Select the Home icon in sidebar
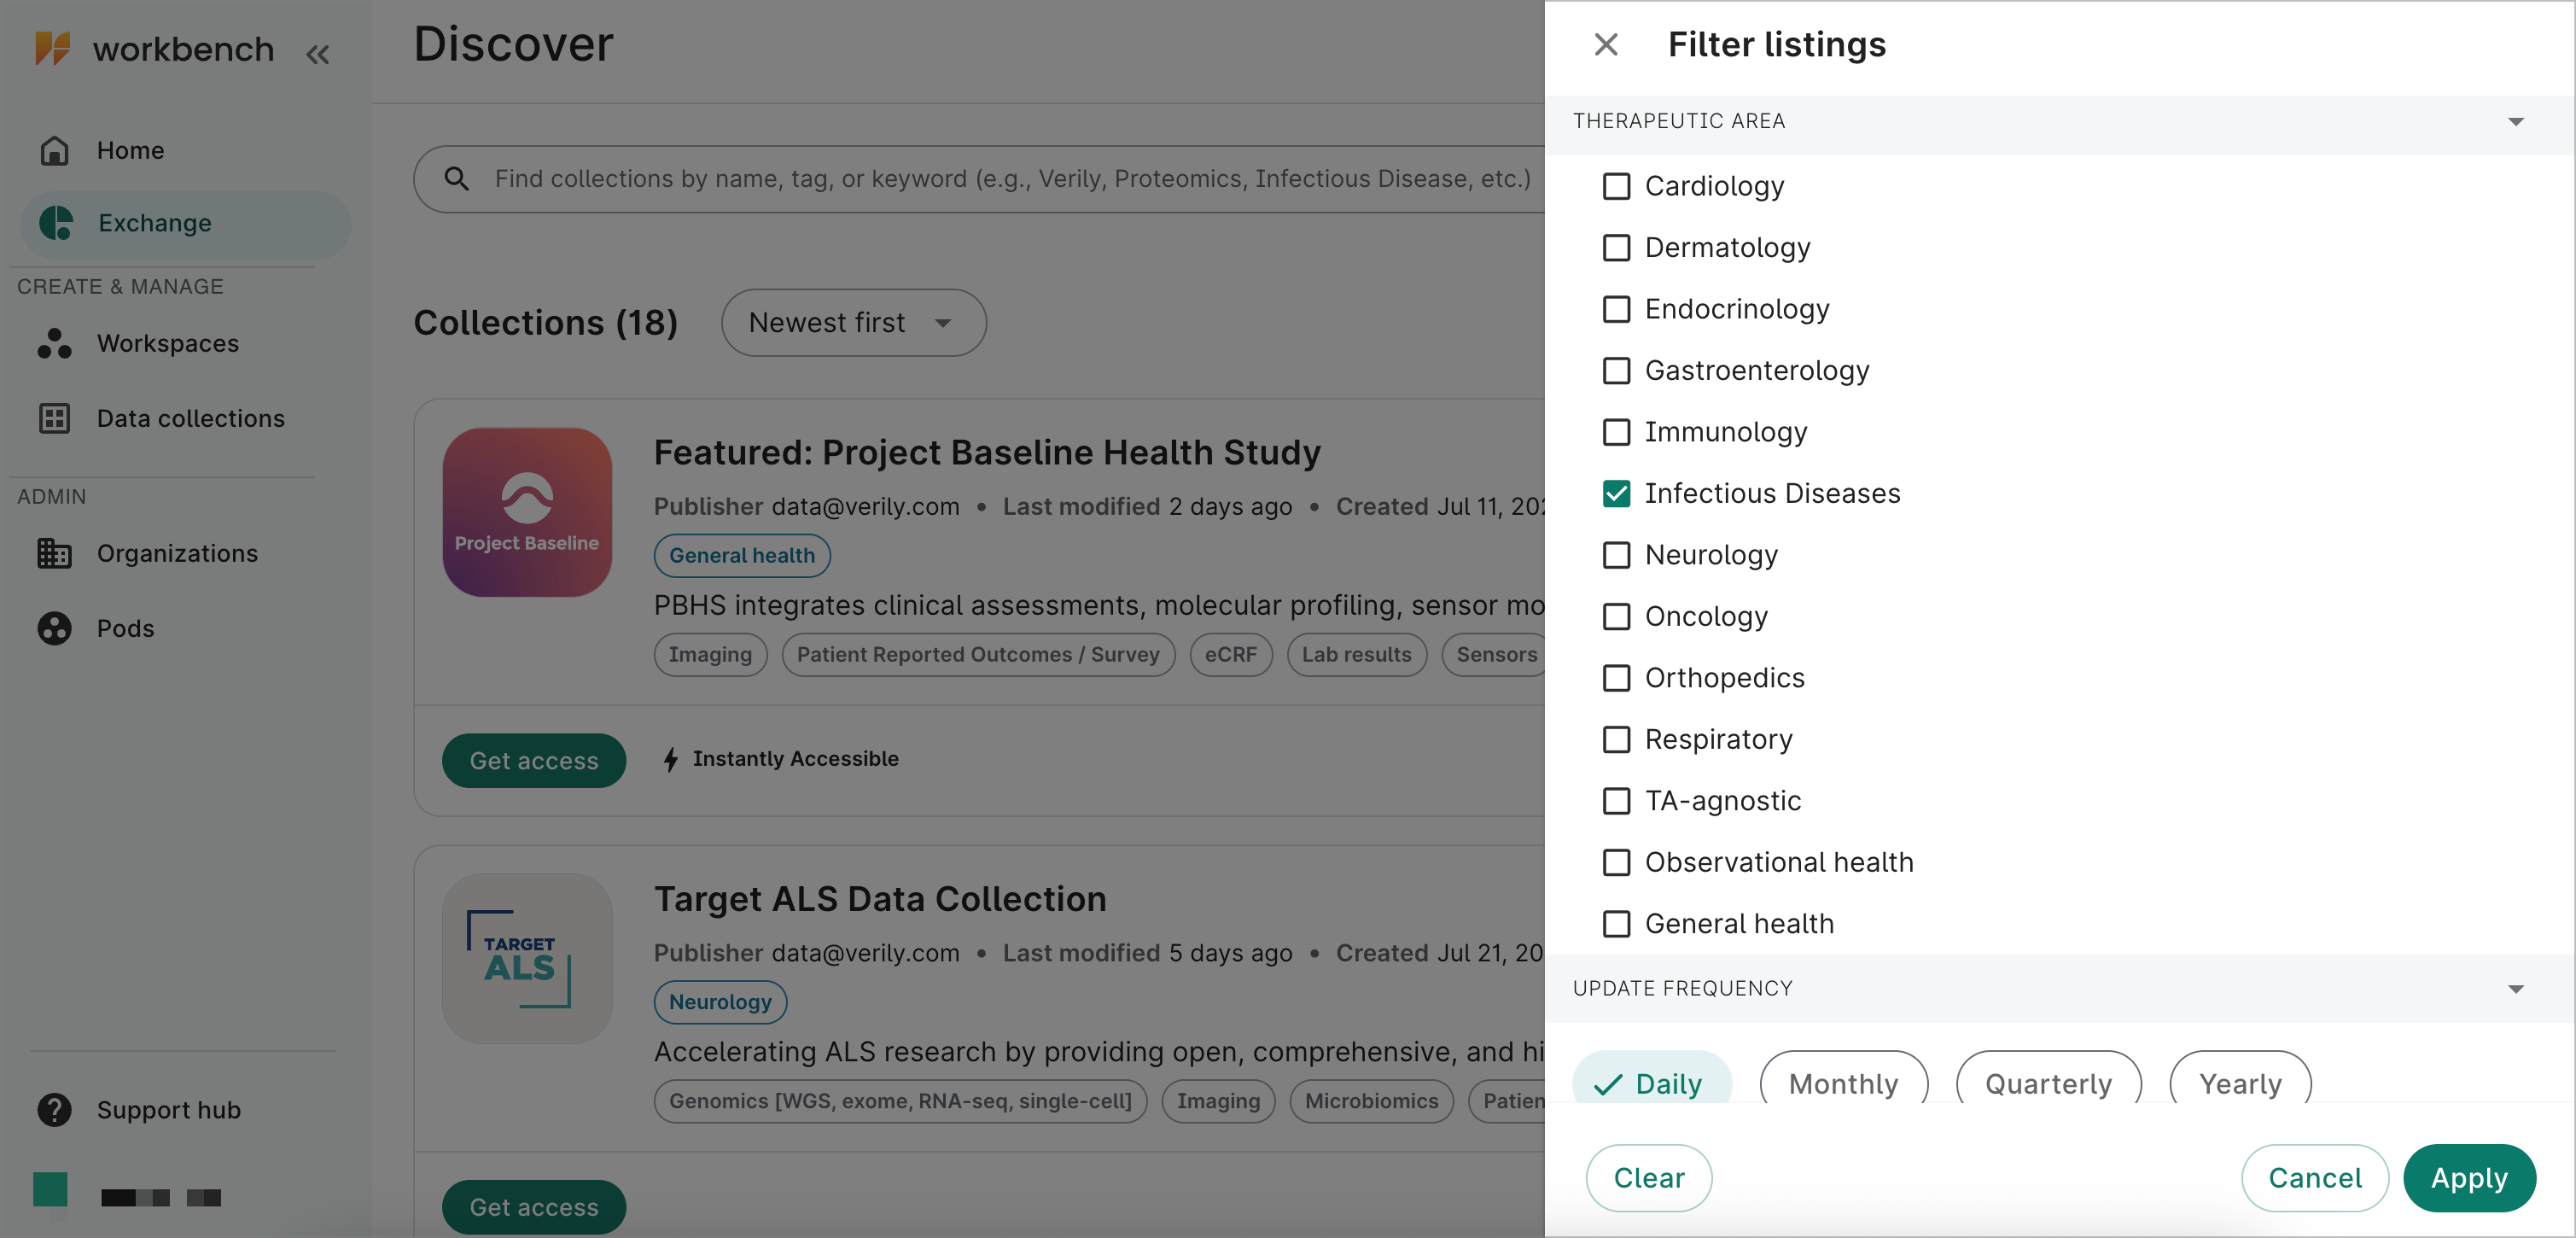The width and height of the screenshot is (2576, 1238). 55,150
